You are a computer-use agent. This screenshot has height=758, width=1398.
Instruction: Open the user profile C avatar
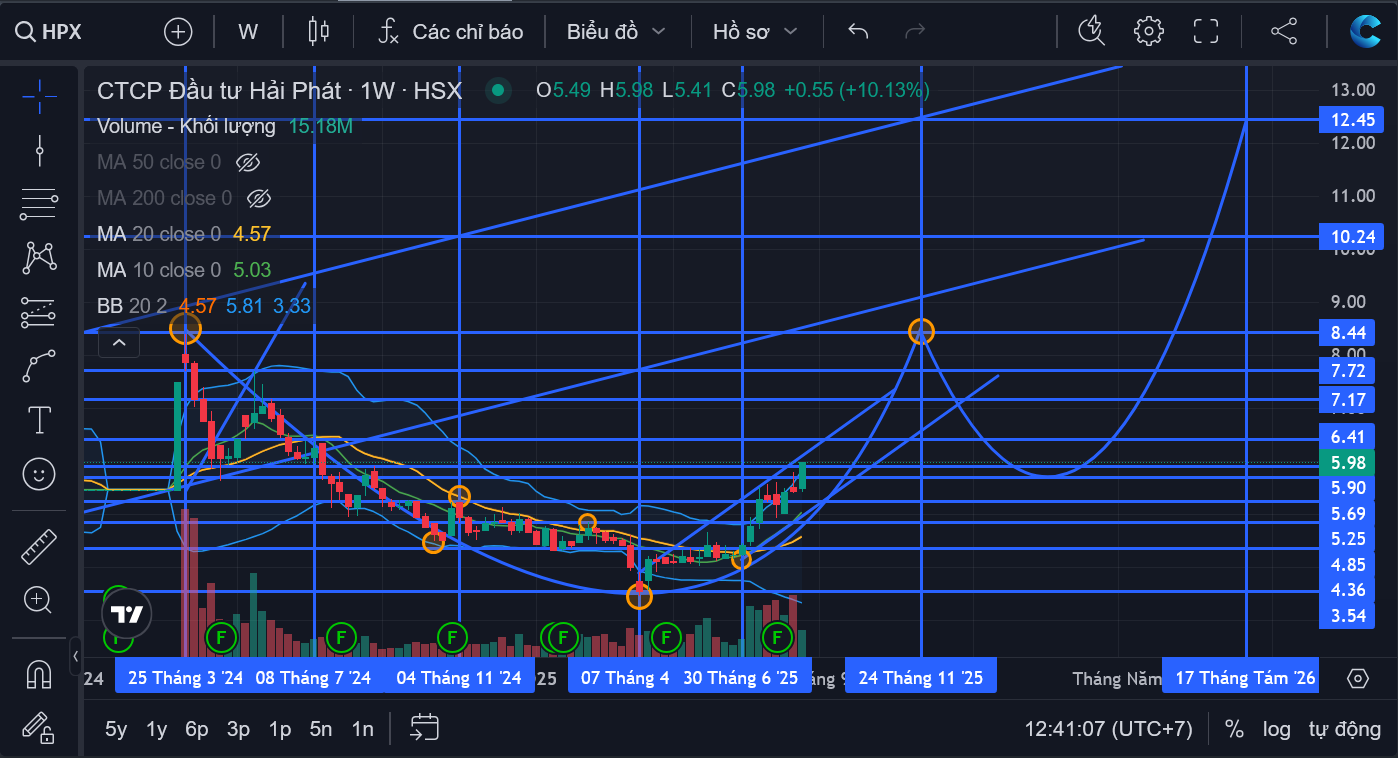pos(1364,31)
